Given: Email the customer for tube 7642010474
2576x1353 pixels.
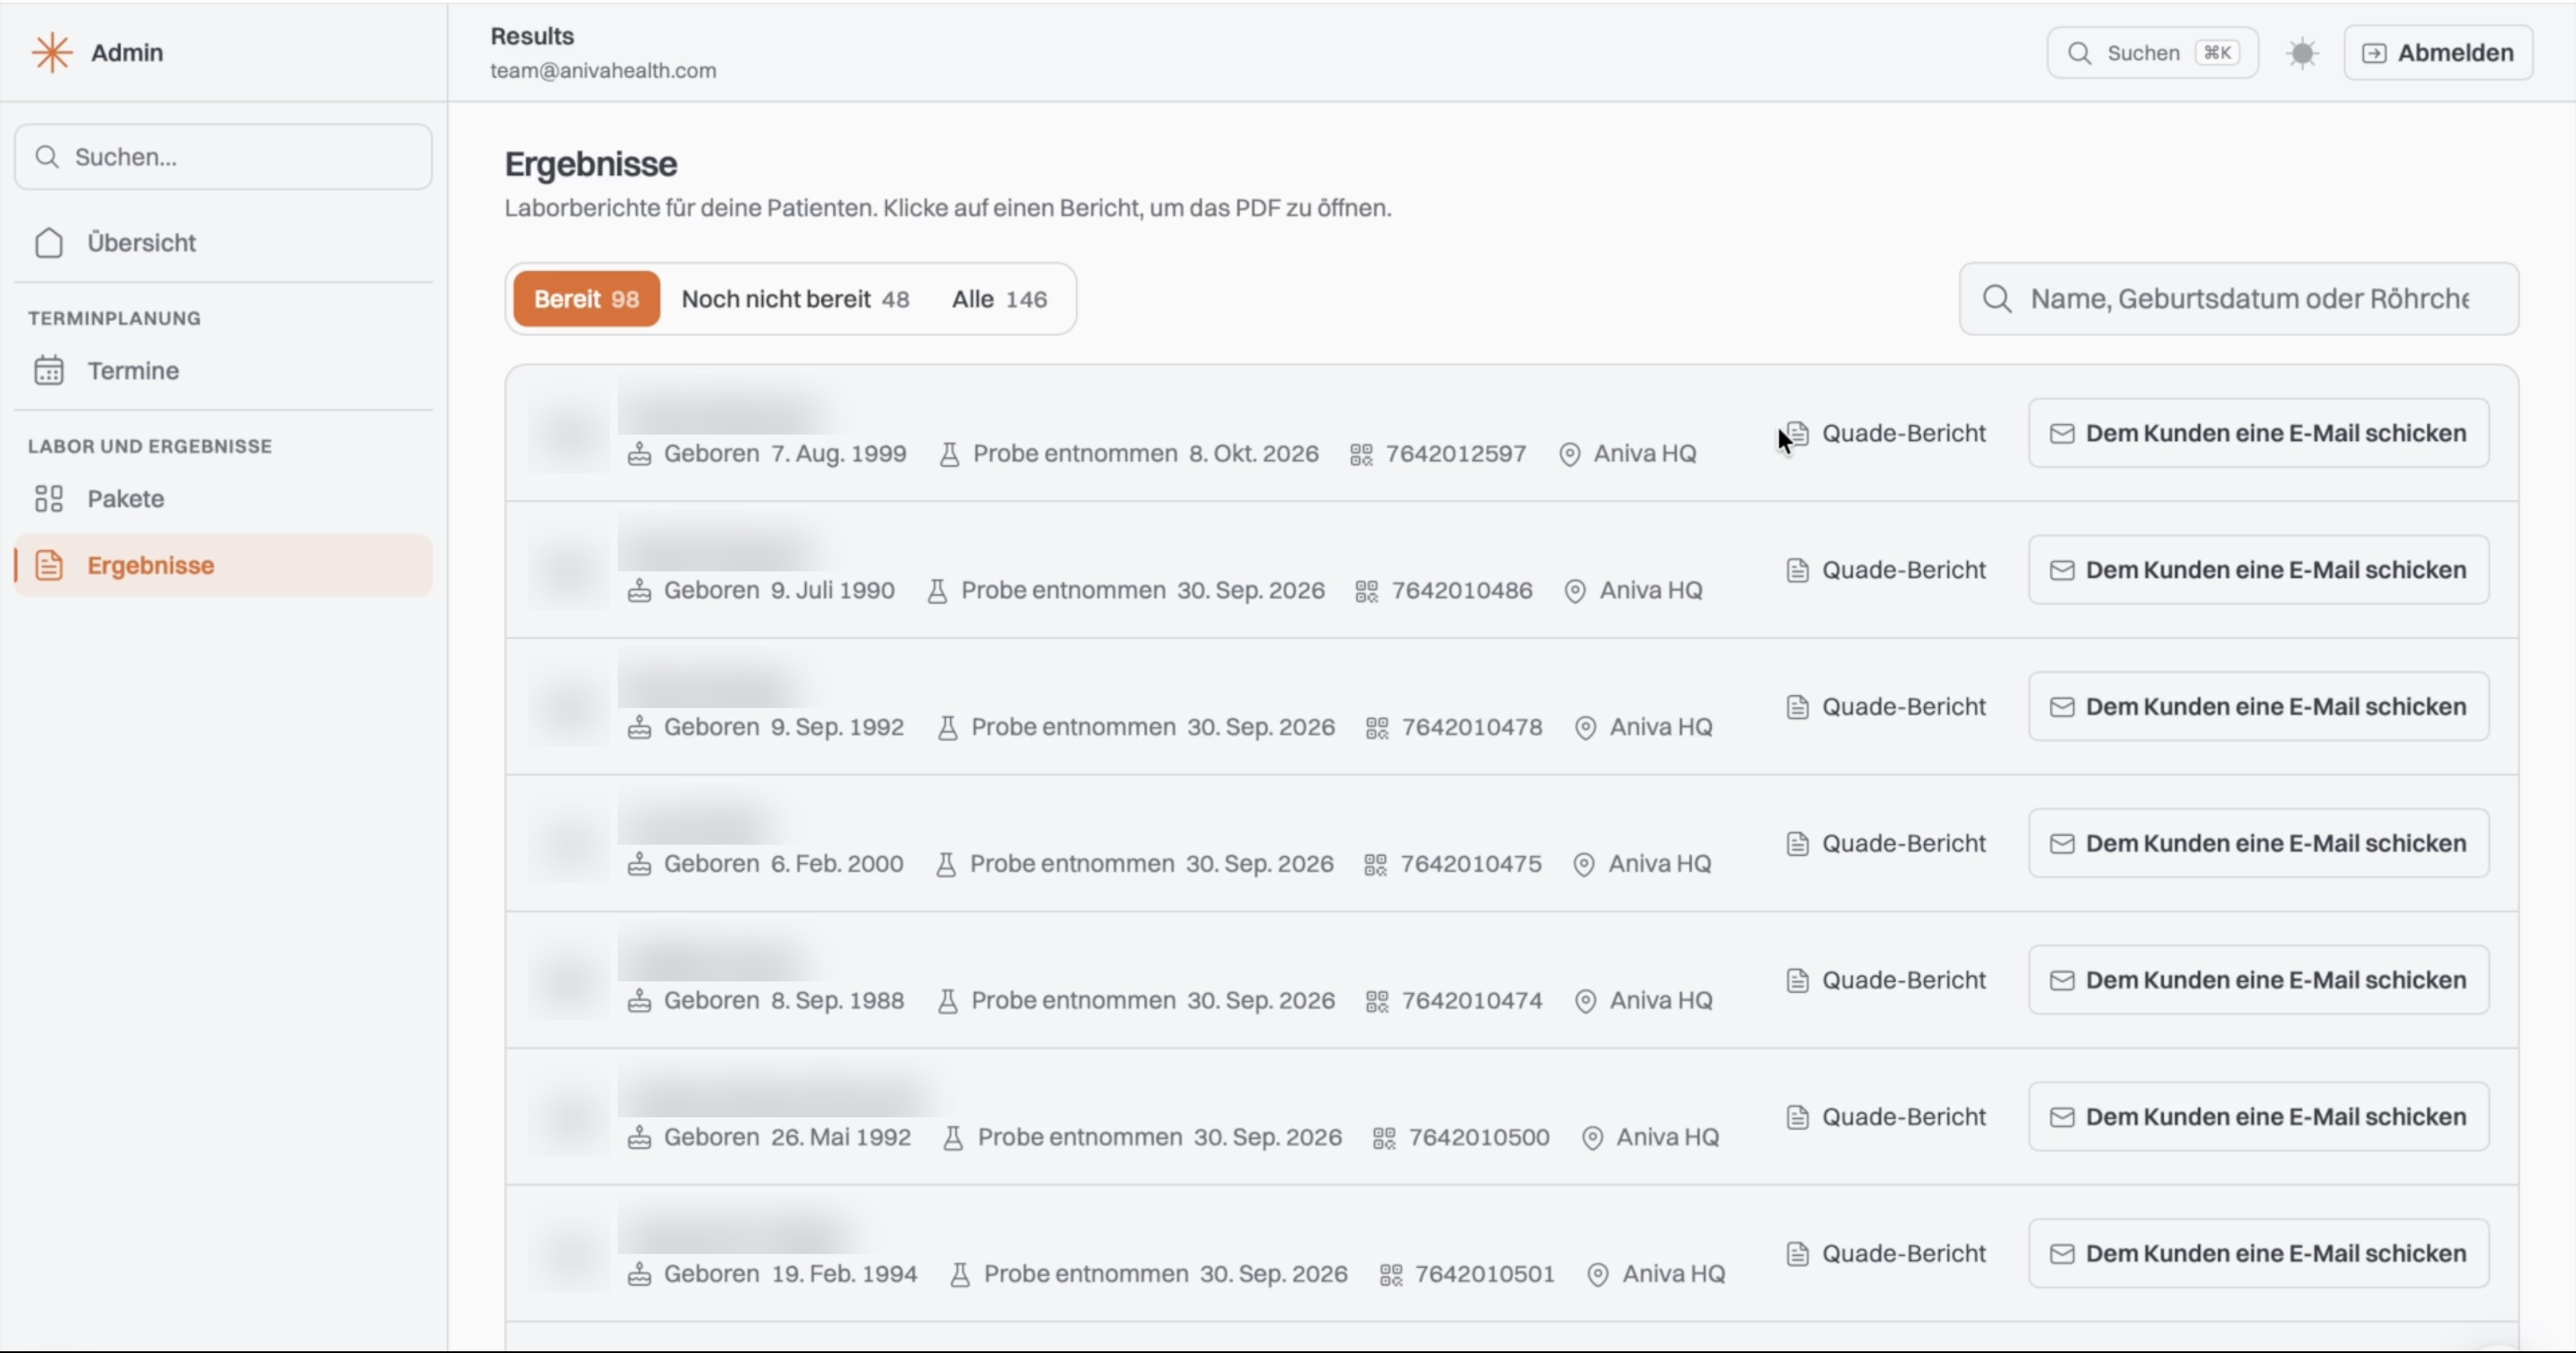Looking at the screenshot, I should pyautogui.click(x=2258, y=981).
